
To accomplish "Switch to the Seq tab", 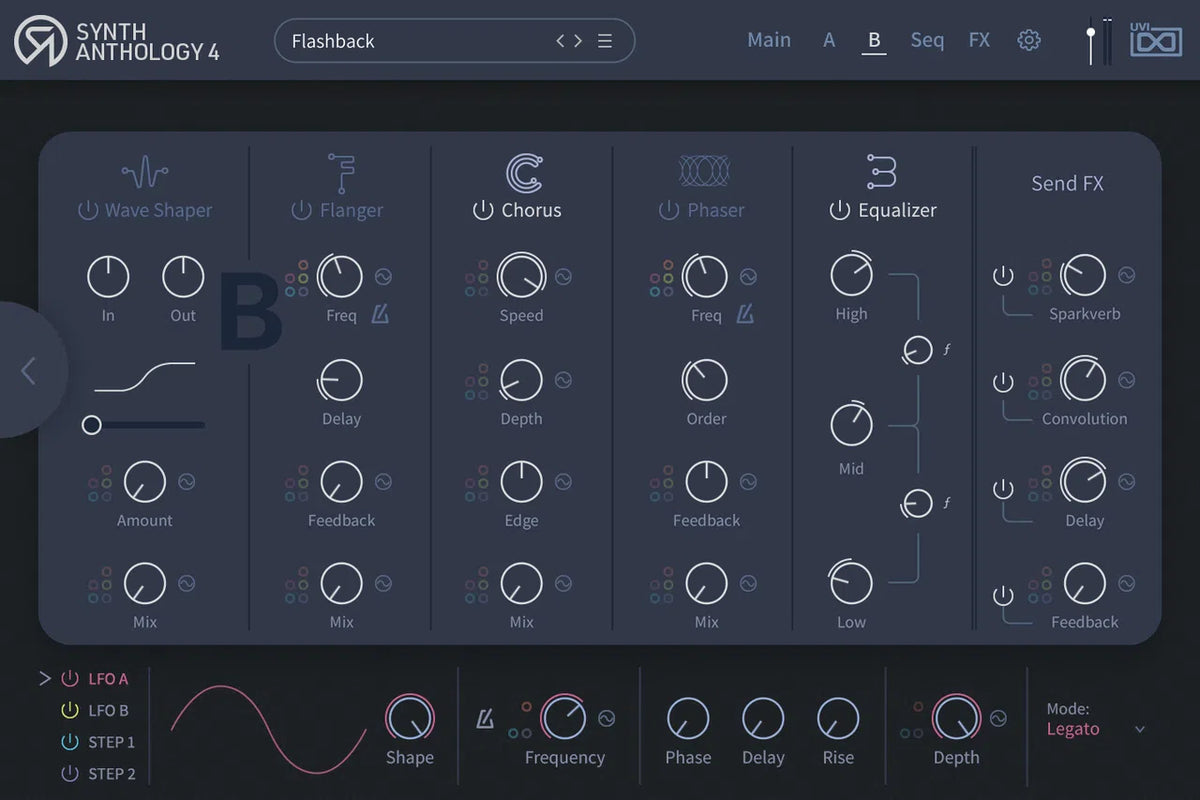I will coord(927,40).
